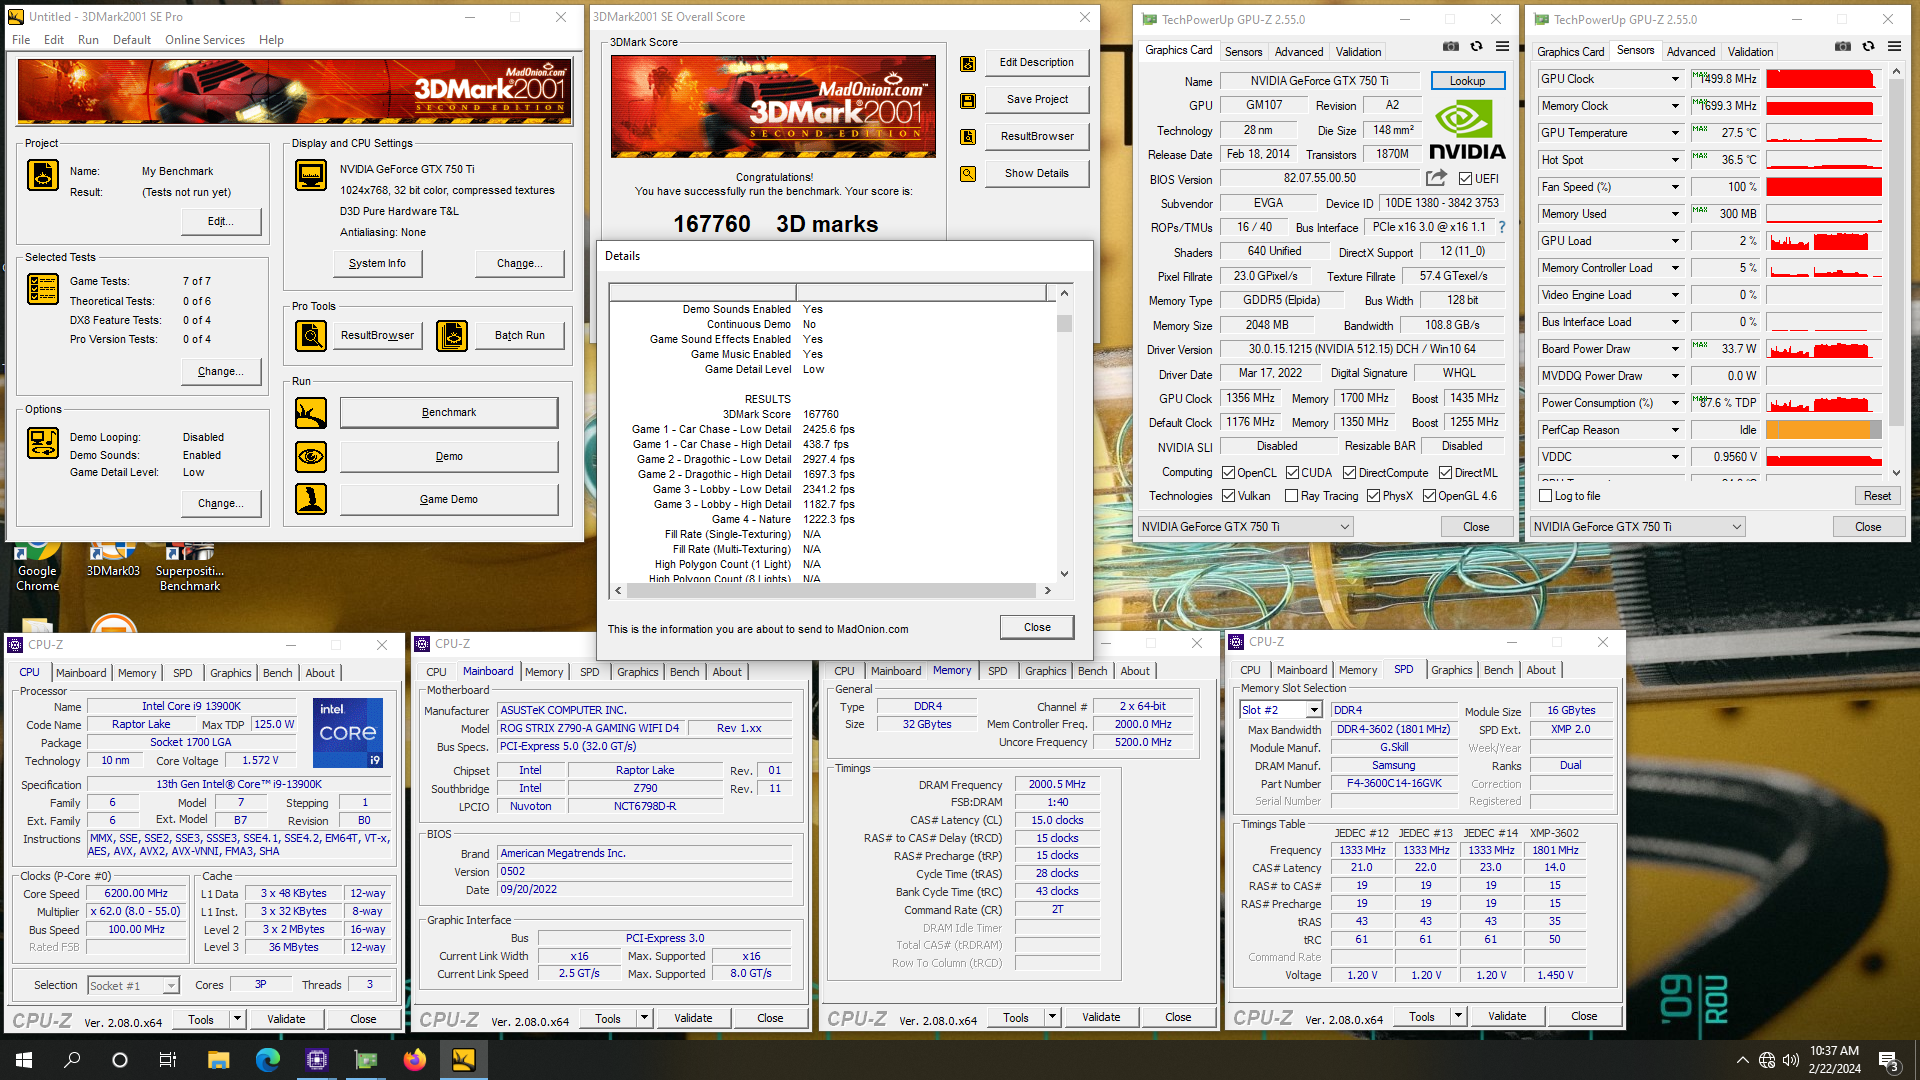The height and width of the screenshot is (1080, 1920).
Task: Switch to Validation tab in GPU-Z Sensors window
Action: pyautogui.click(x=1750, y=52)
